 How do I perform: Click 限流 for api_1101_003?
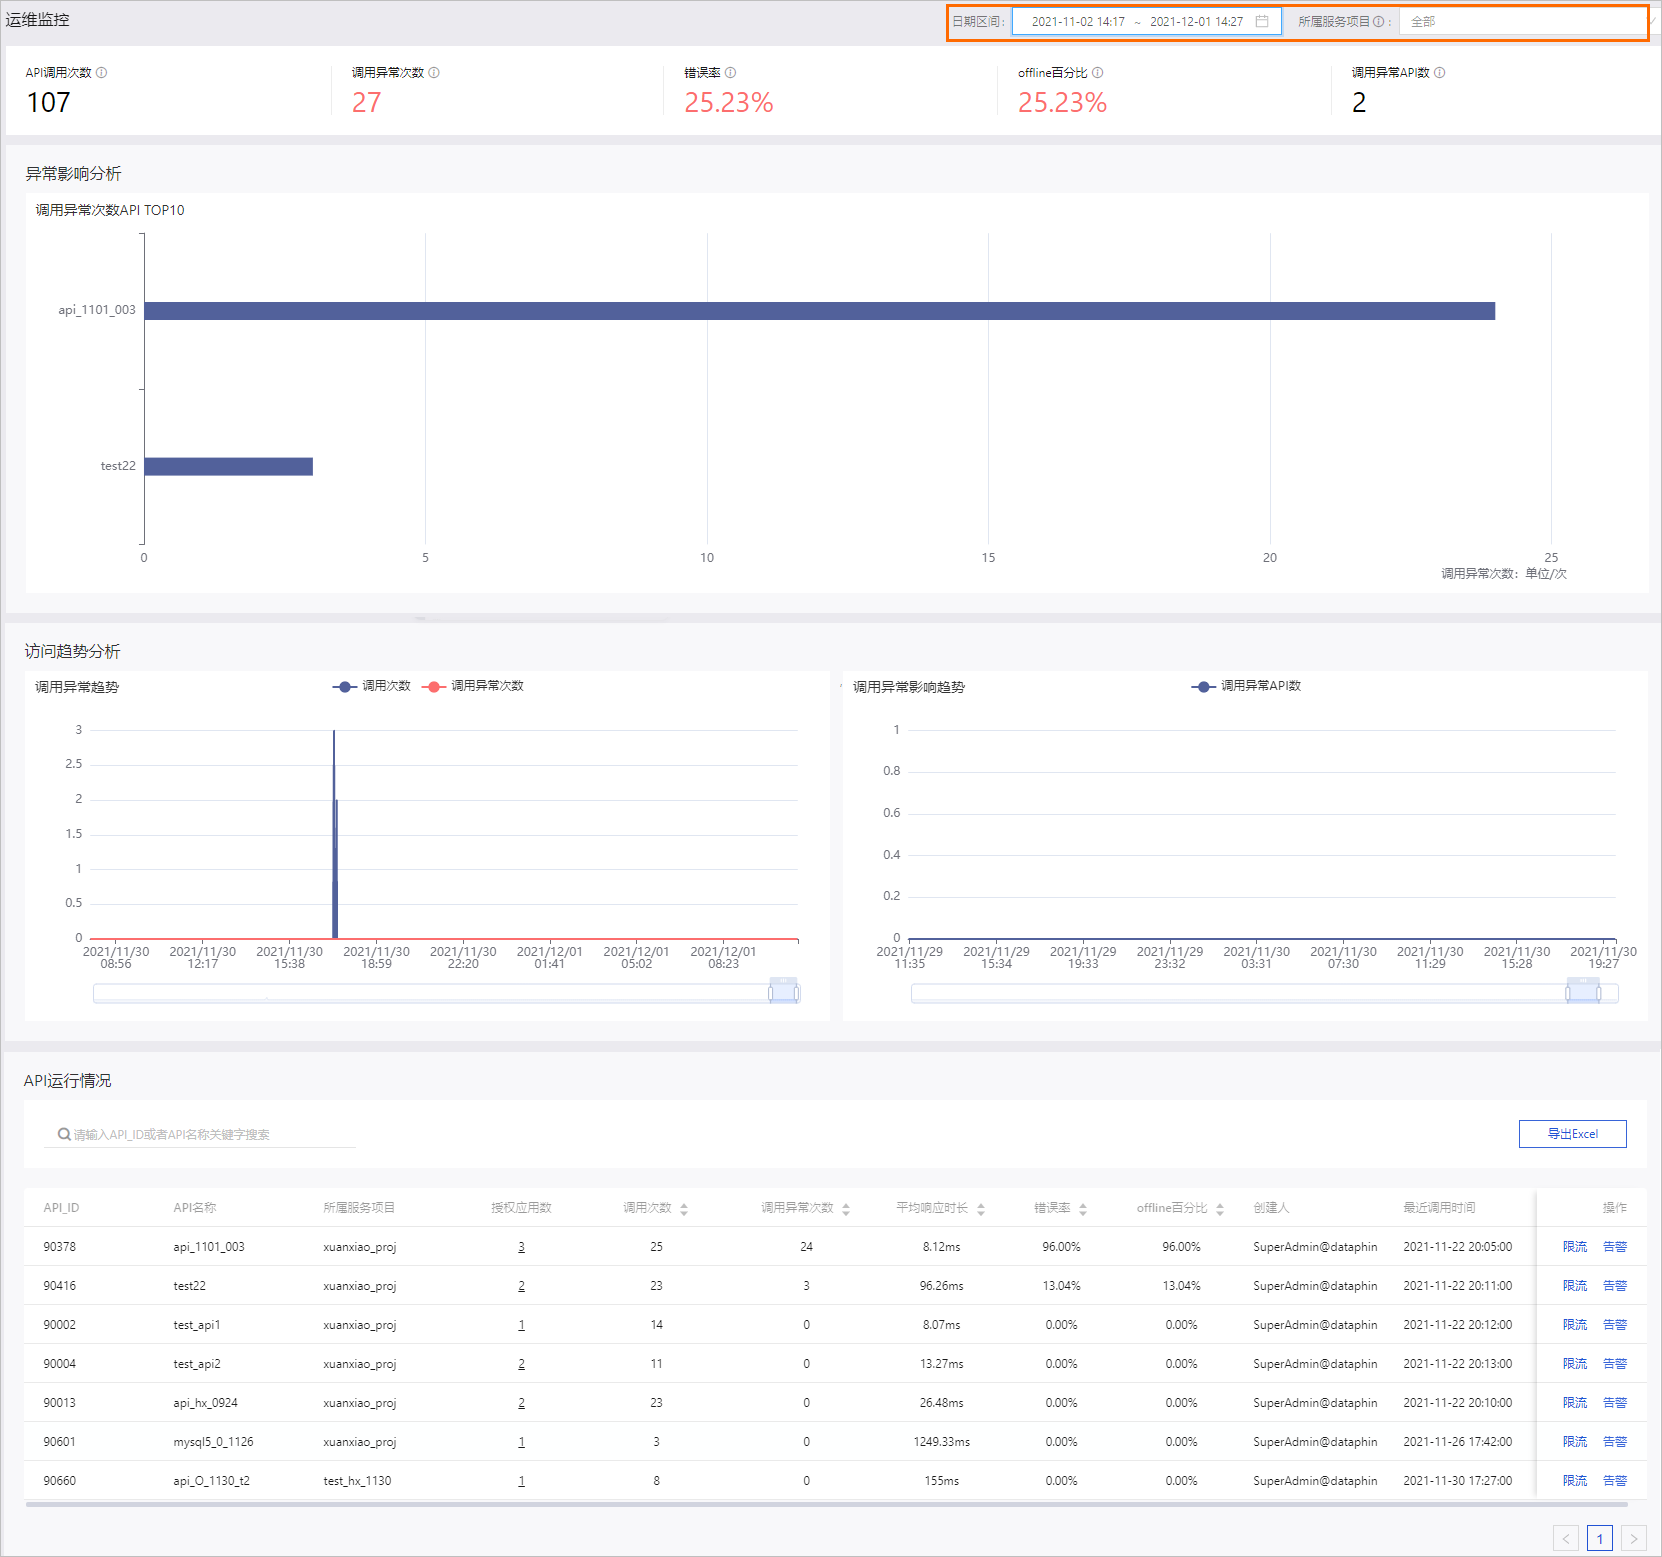click(1575, 1247)
